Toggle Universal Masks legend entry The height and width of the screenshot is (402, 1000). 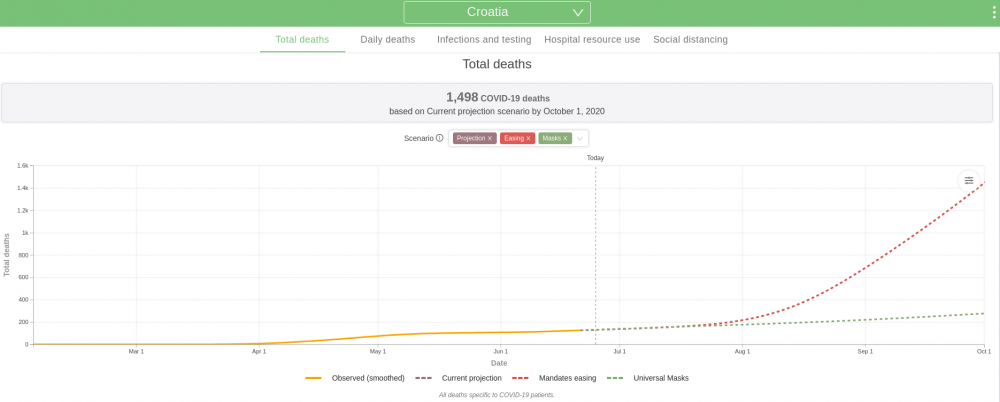pyautogui.click(x=647, y=378)
